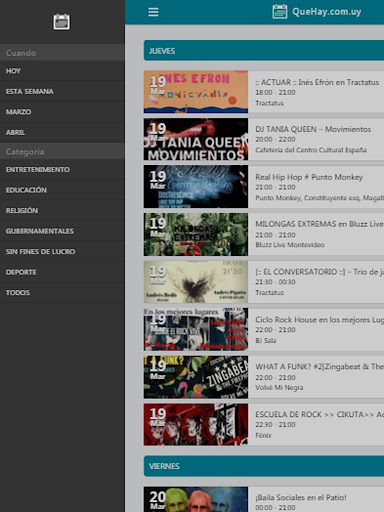The height and width of the screenshot is (512, 384).
Task: Select HOY in the sidebar
Action: click(x=62, y=71)
